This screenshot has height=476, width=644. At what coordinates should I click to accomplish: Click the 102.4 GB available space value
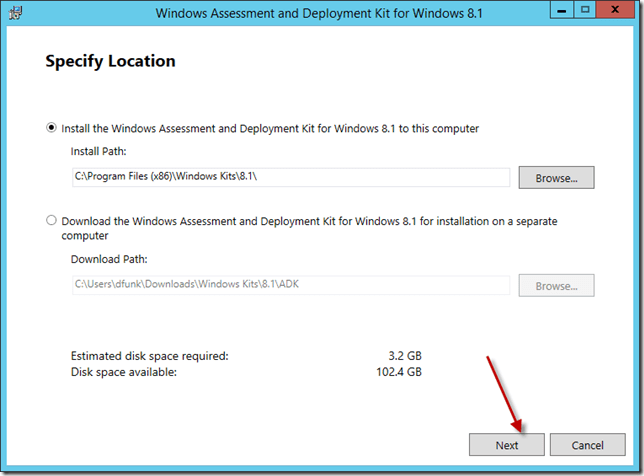coord(399,372)
